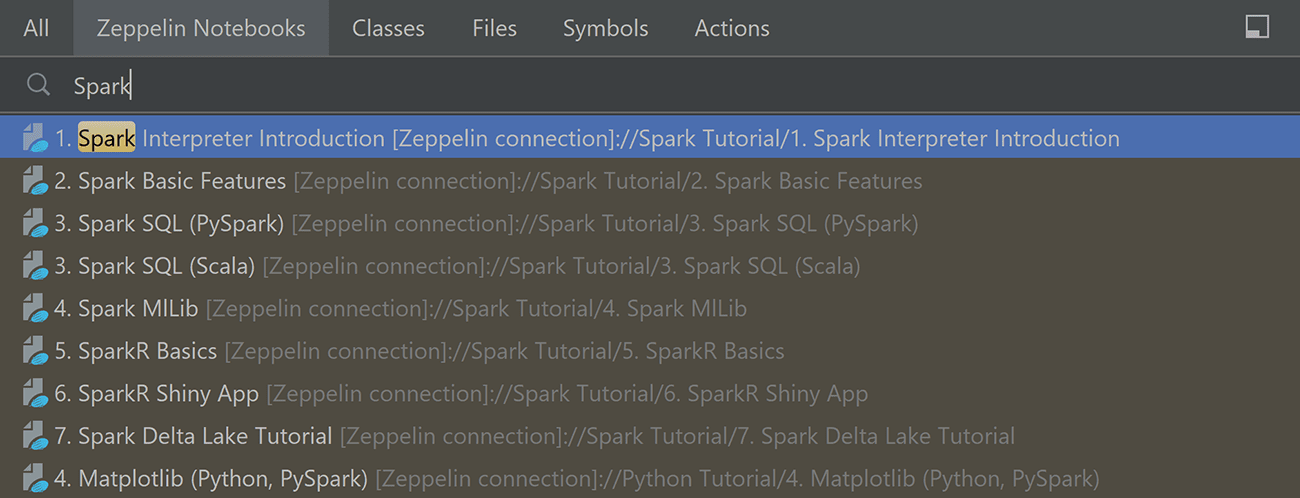Click the search field containing "Spark"
This screenshot has height=498, width=1300.
pos(600,86)
